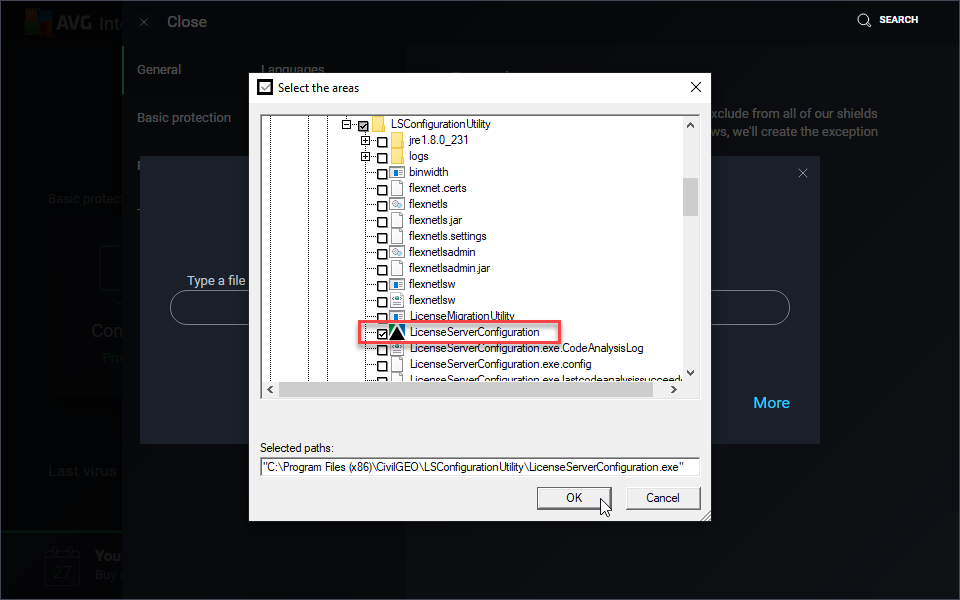
Task: Click the AVG search magnifier icon
Action: pyautogui.click(x=864, y=20)
